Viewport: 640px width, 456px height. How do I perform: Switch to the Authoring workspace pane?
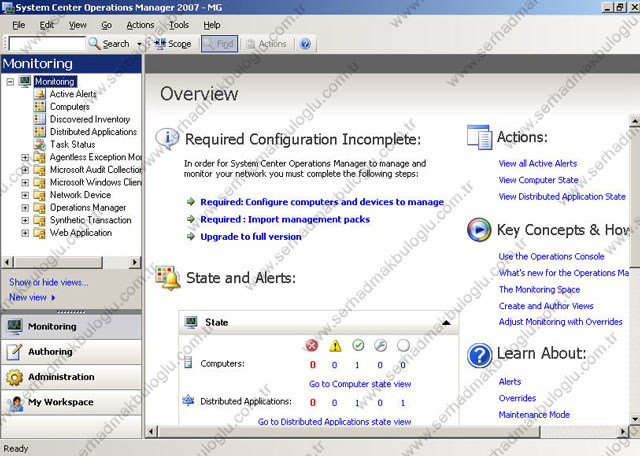71,352
